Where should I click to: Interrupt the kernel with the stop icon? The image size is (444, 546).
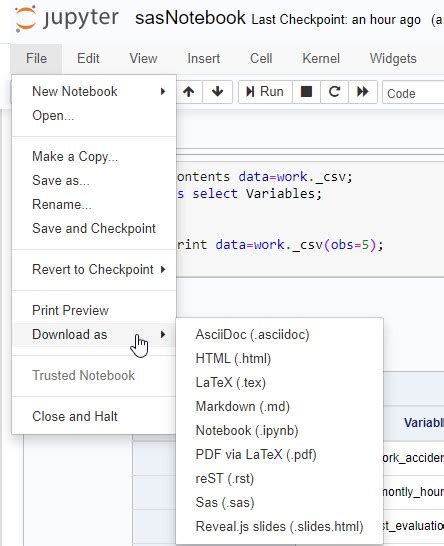pos(306,92)
